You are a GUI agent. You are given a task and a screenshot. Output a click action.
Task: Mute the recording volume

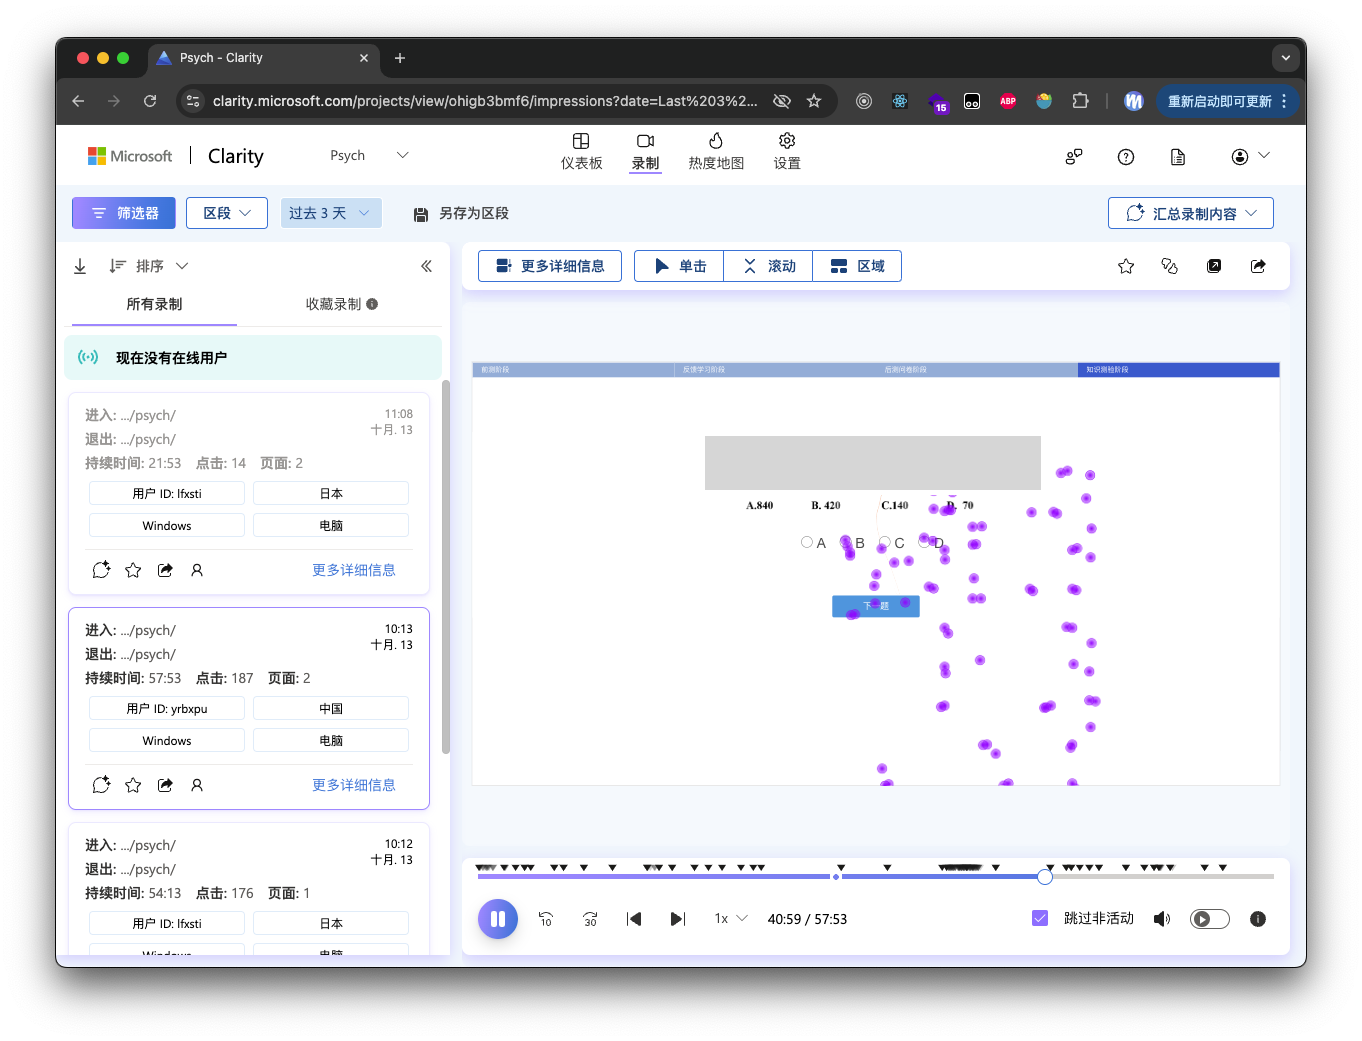1161,919
